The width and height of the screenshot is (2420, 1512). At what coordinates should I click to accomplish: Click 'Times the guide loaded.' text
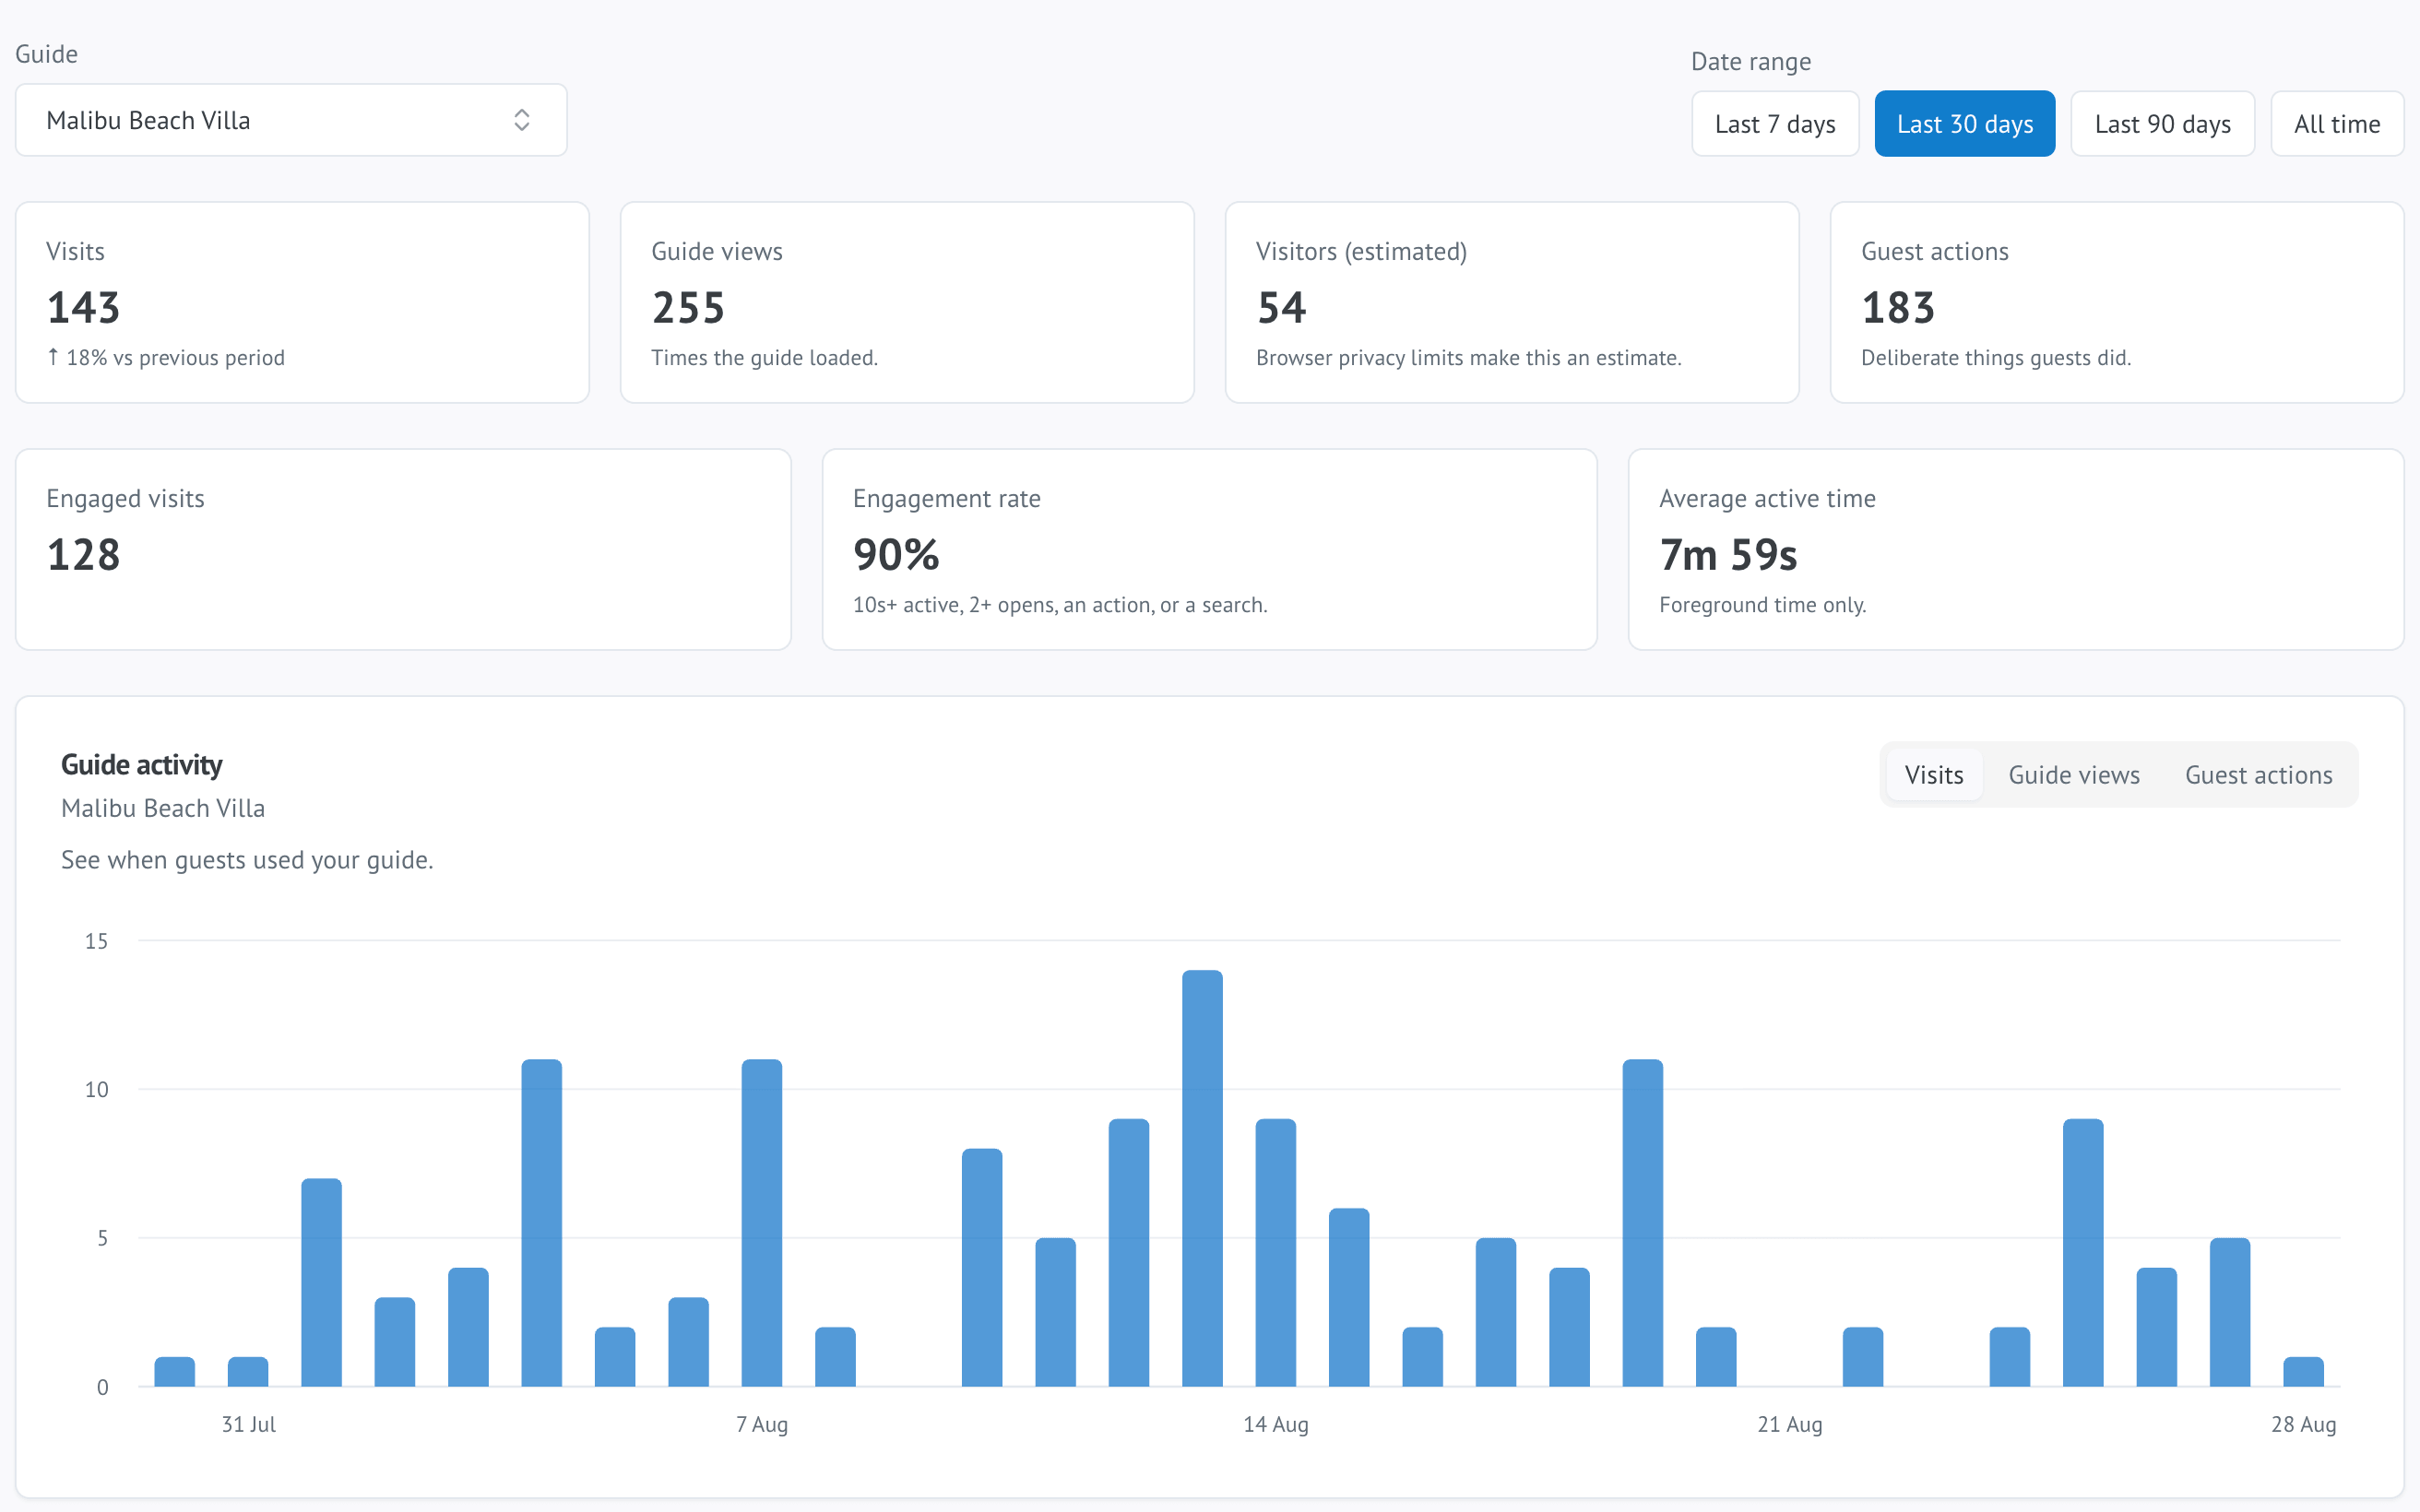[x=764, y=358]
